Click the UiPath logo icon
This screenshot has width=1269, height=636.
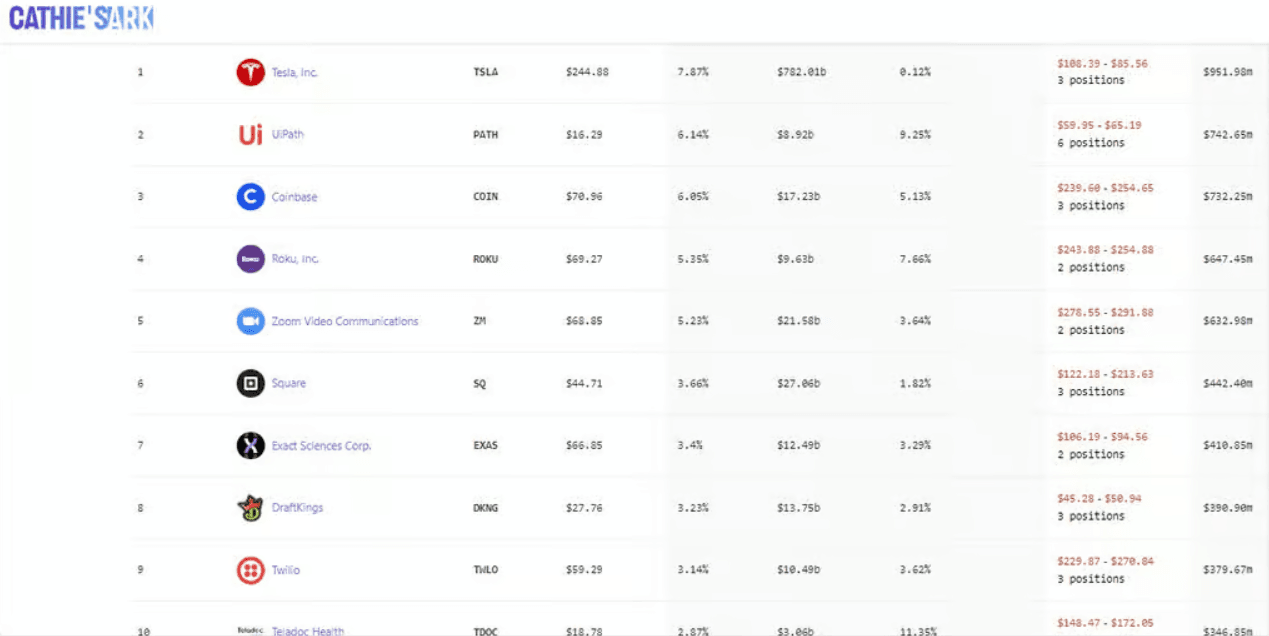pyautogui.click(x=250, y=134)
